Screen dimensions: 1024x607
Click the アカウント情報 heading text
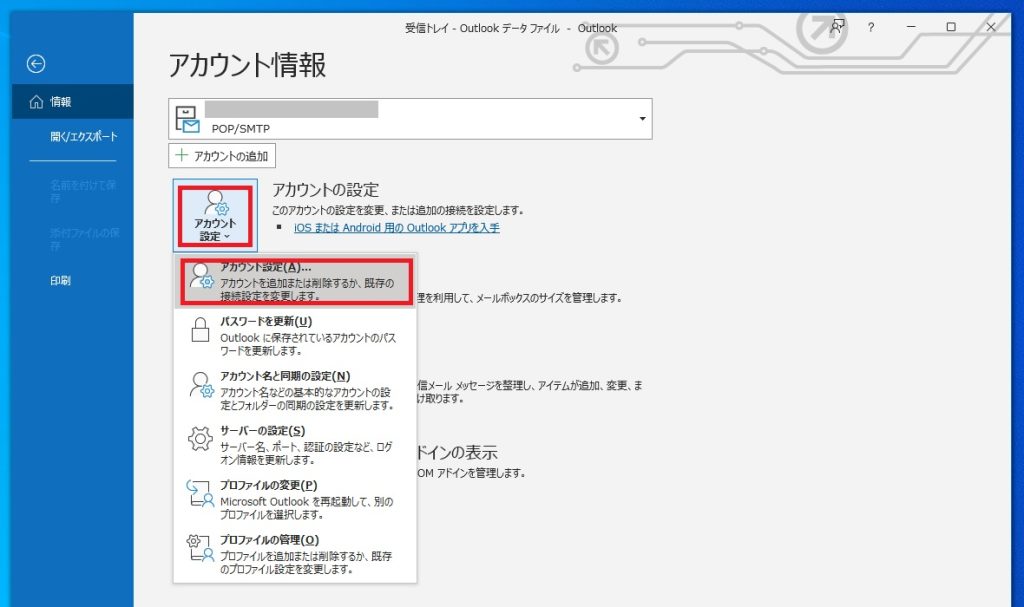(248, 65)
